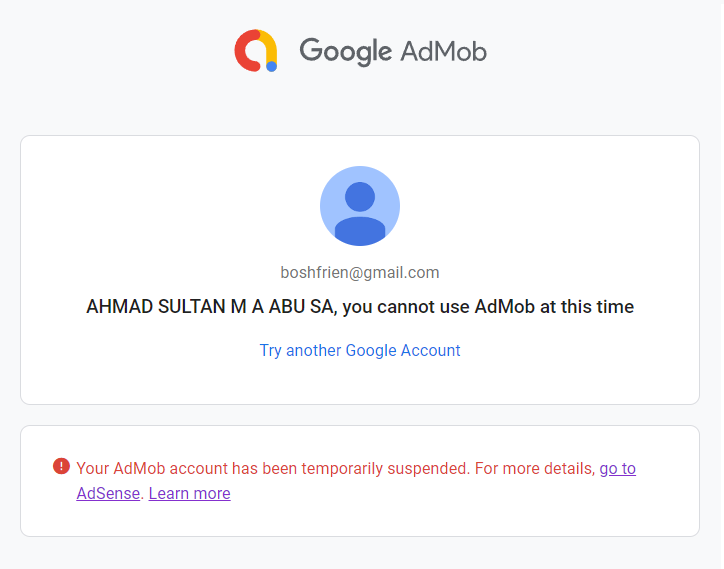Click Try another Google Account link
The image size is (724, 569).
click(x=360, y=350)
